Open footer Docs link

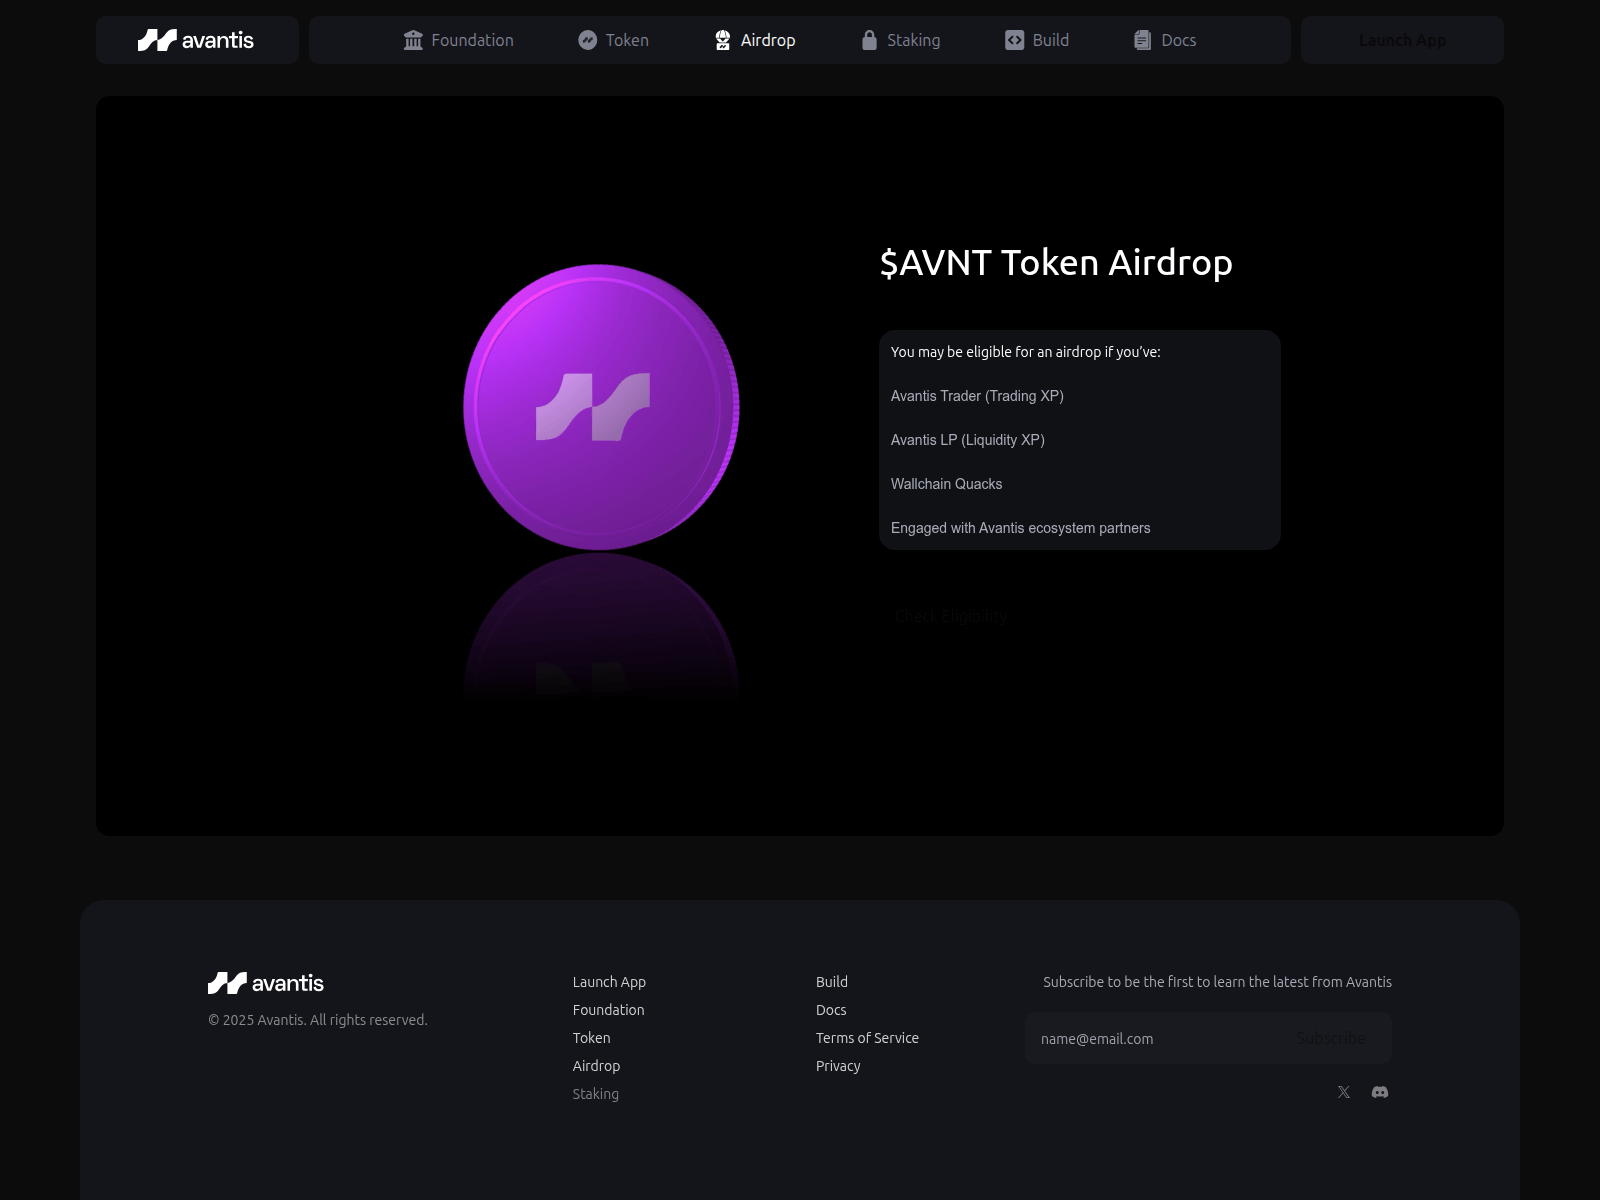point(831,1010)
